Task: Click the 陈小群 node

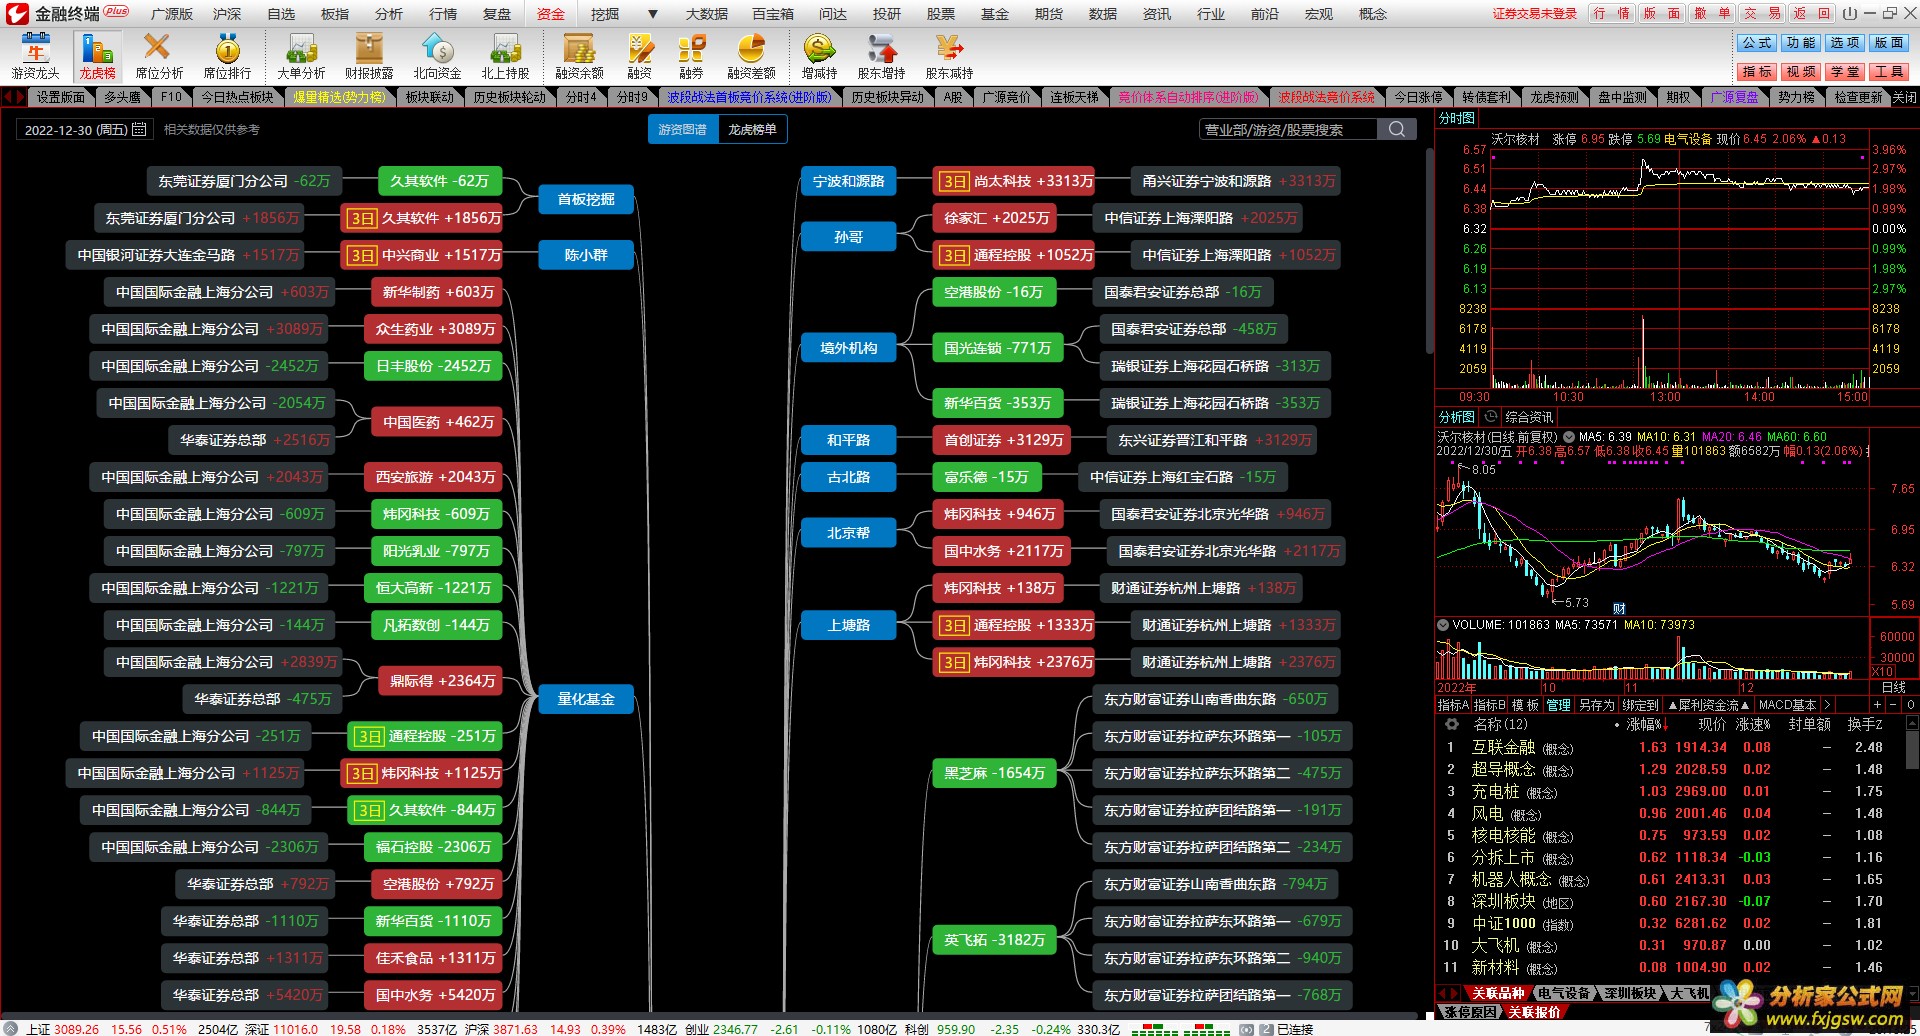Action: point(586,255)
